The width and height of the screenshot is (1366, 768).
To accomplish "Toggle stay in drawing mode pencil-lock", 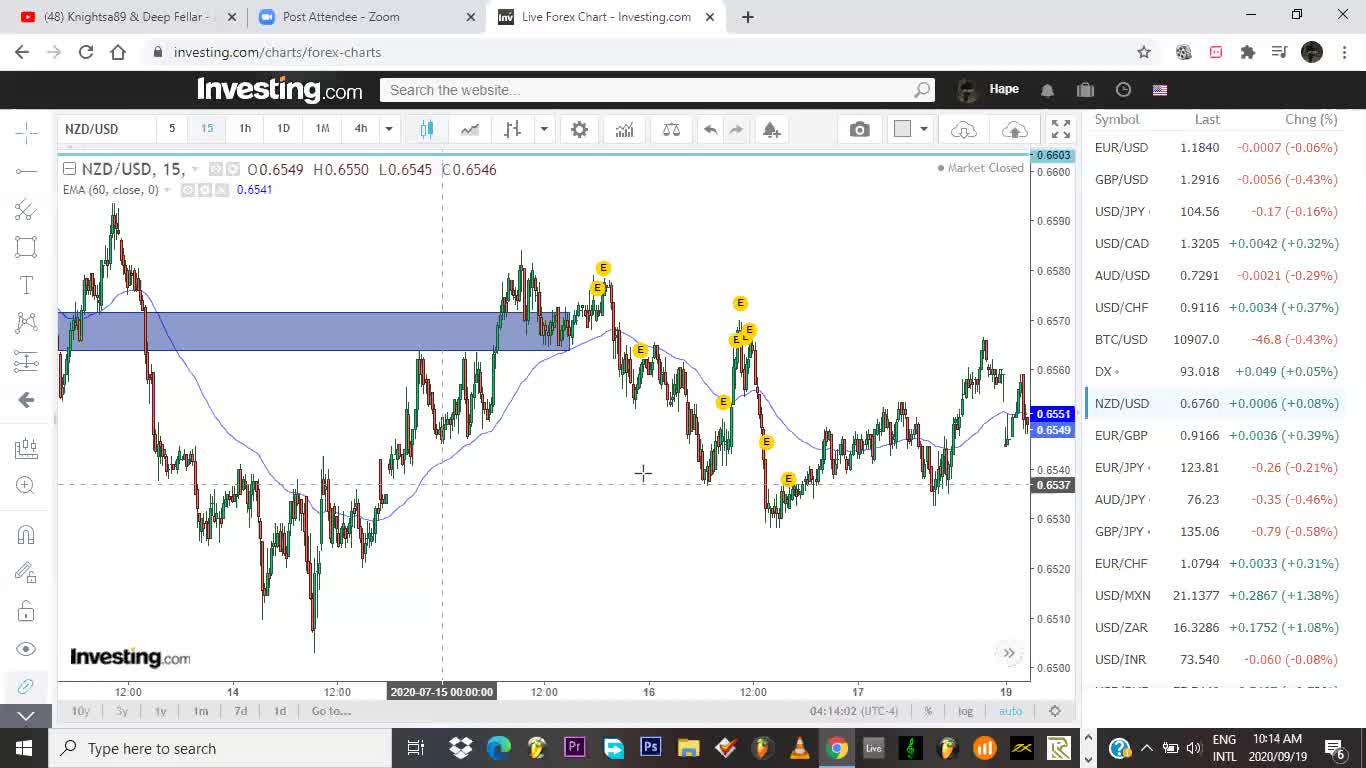I will pyautogui.click(x=26, y=573).
